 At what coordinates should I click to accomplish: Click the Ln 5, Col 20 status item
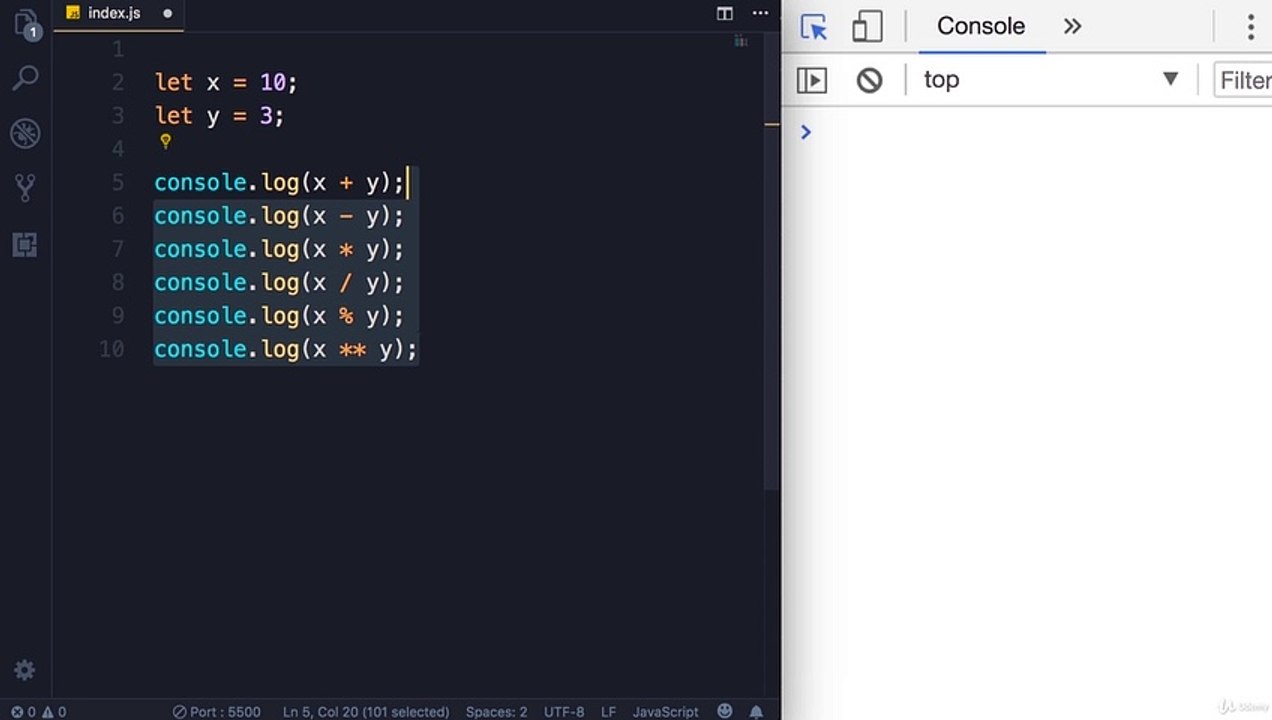coord(366,712)
